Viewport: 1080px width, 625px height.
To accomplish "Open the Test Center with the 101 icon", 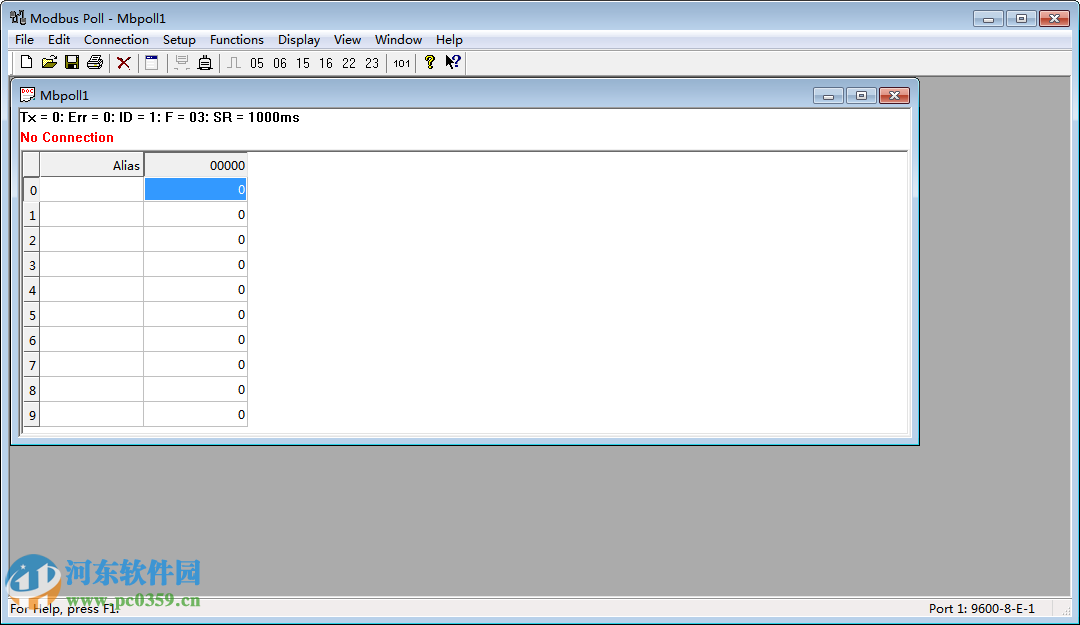I will click(x=400, y=62).
